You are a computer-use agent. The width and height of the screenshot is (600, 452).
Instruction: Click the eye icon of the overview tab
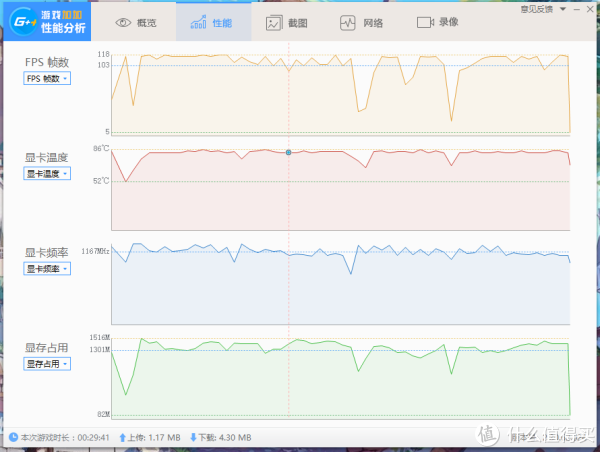123,23
